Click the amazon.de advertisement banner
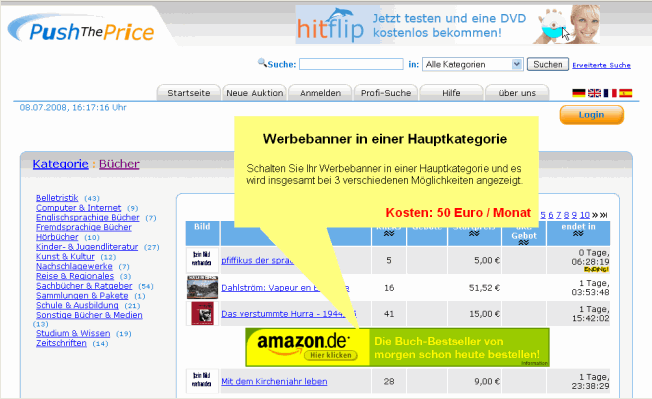Screen dimensions: 652x399 (x=397, y=347)
